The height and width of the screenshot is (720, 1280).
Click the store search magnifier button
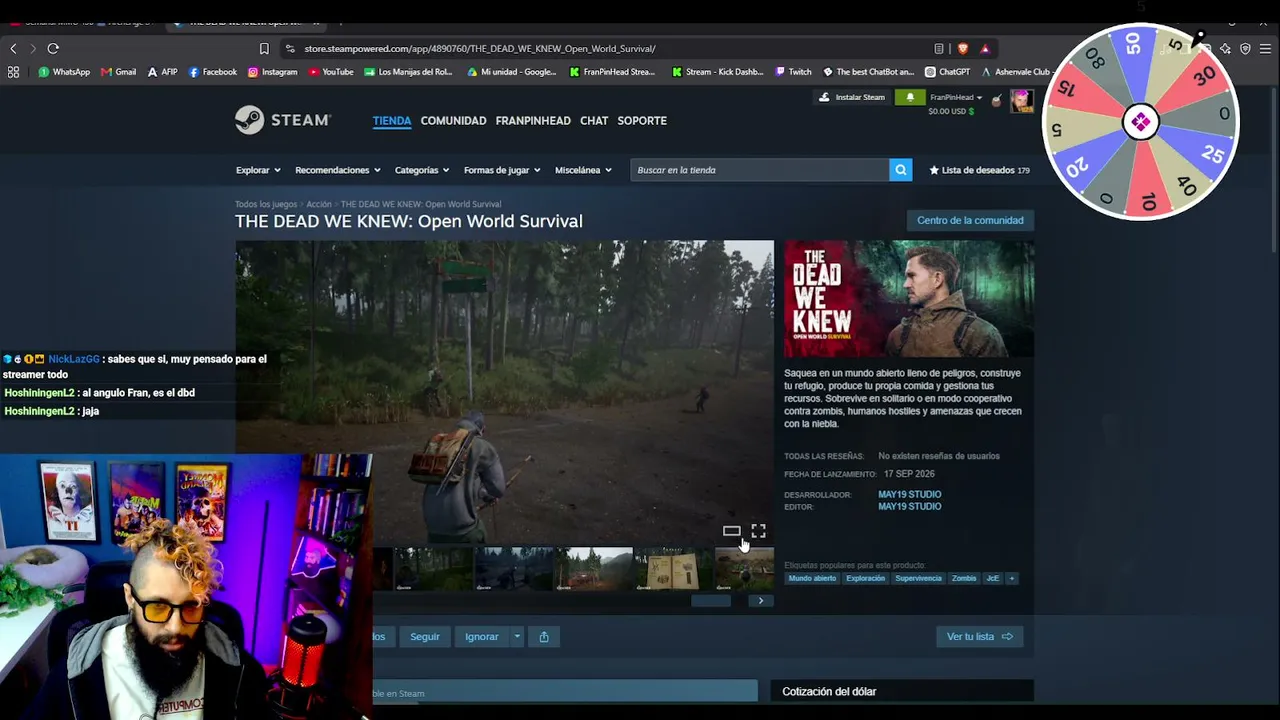pyautogui.click(x=901, y=170)
